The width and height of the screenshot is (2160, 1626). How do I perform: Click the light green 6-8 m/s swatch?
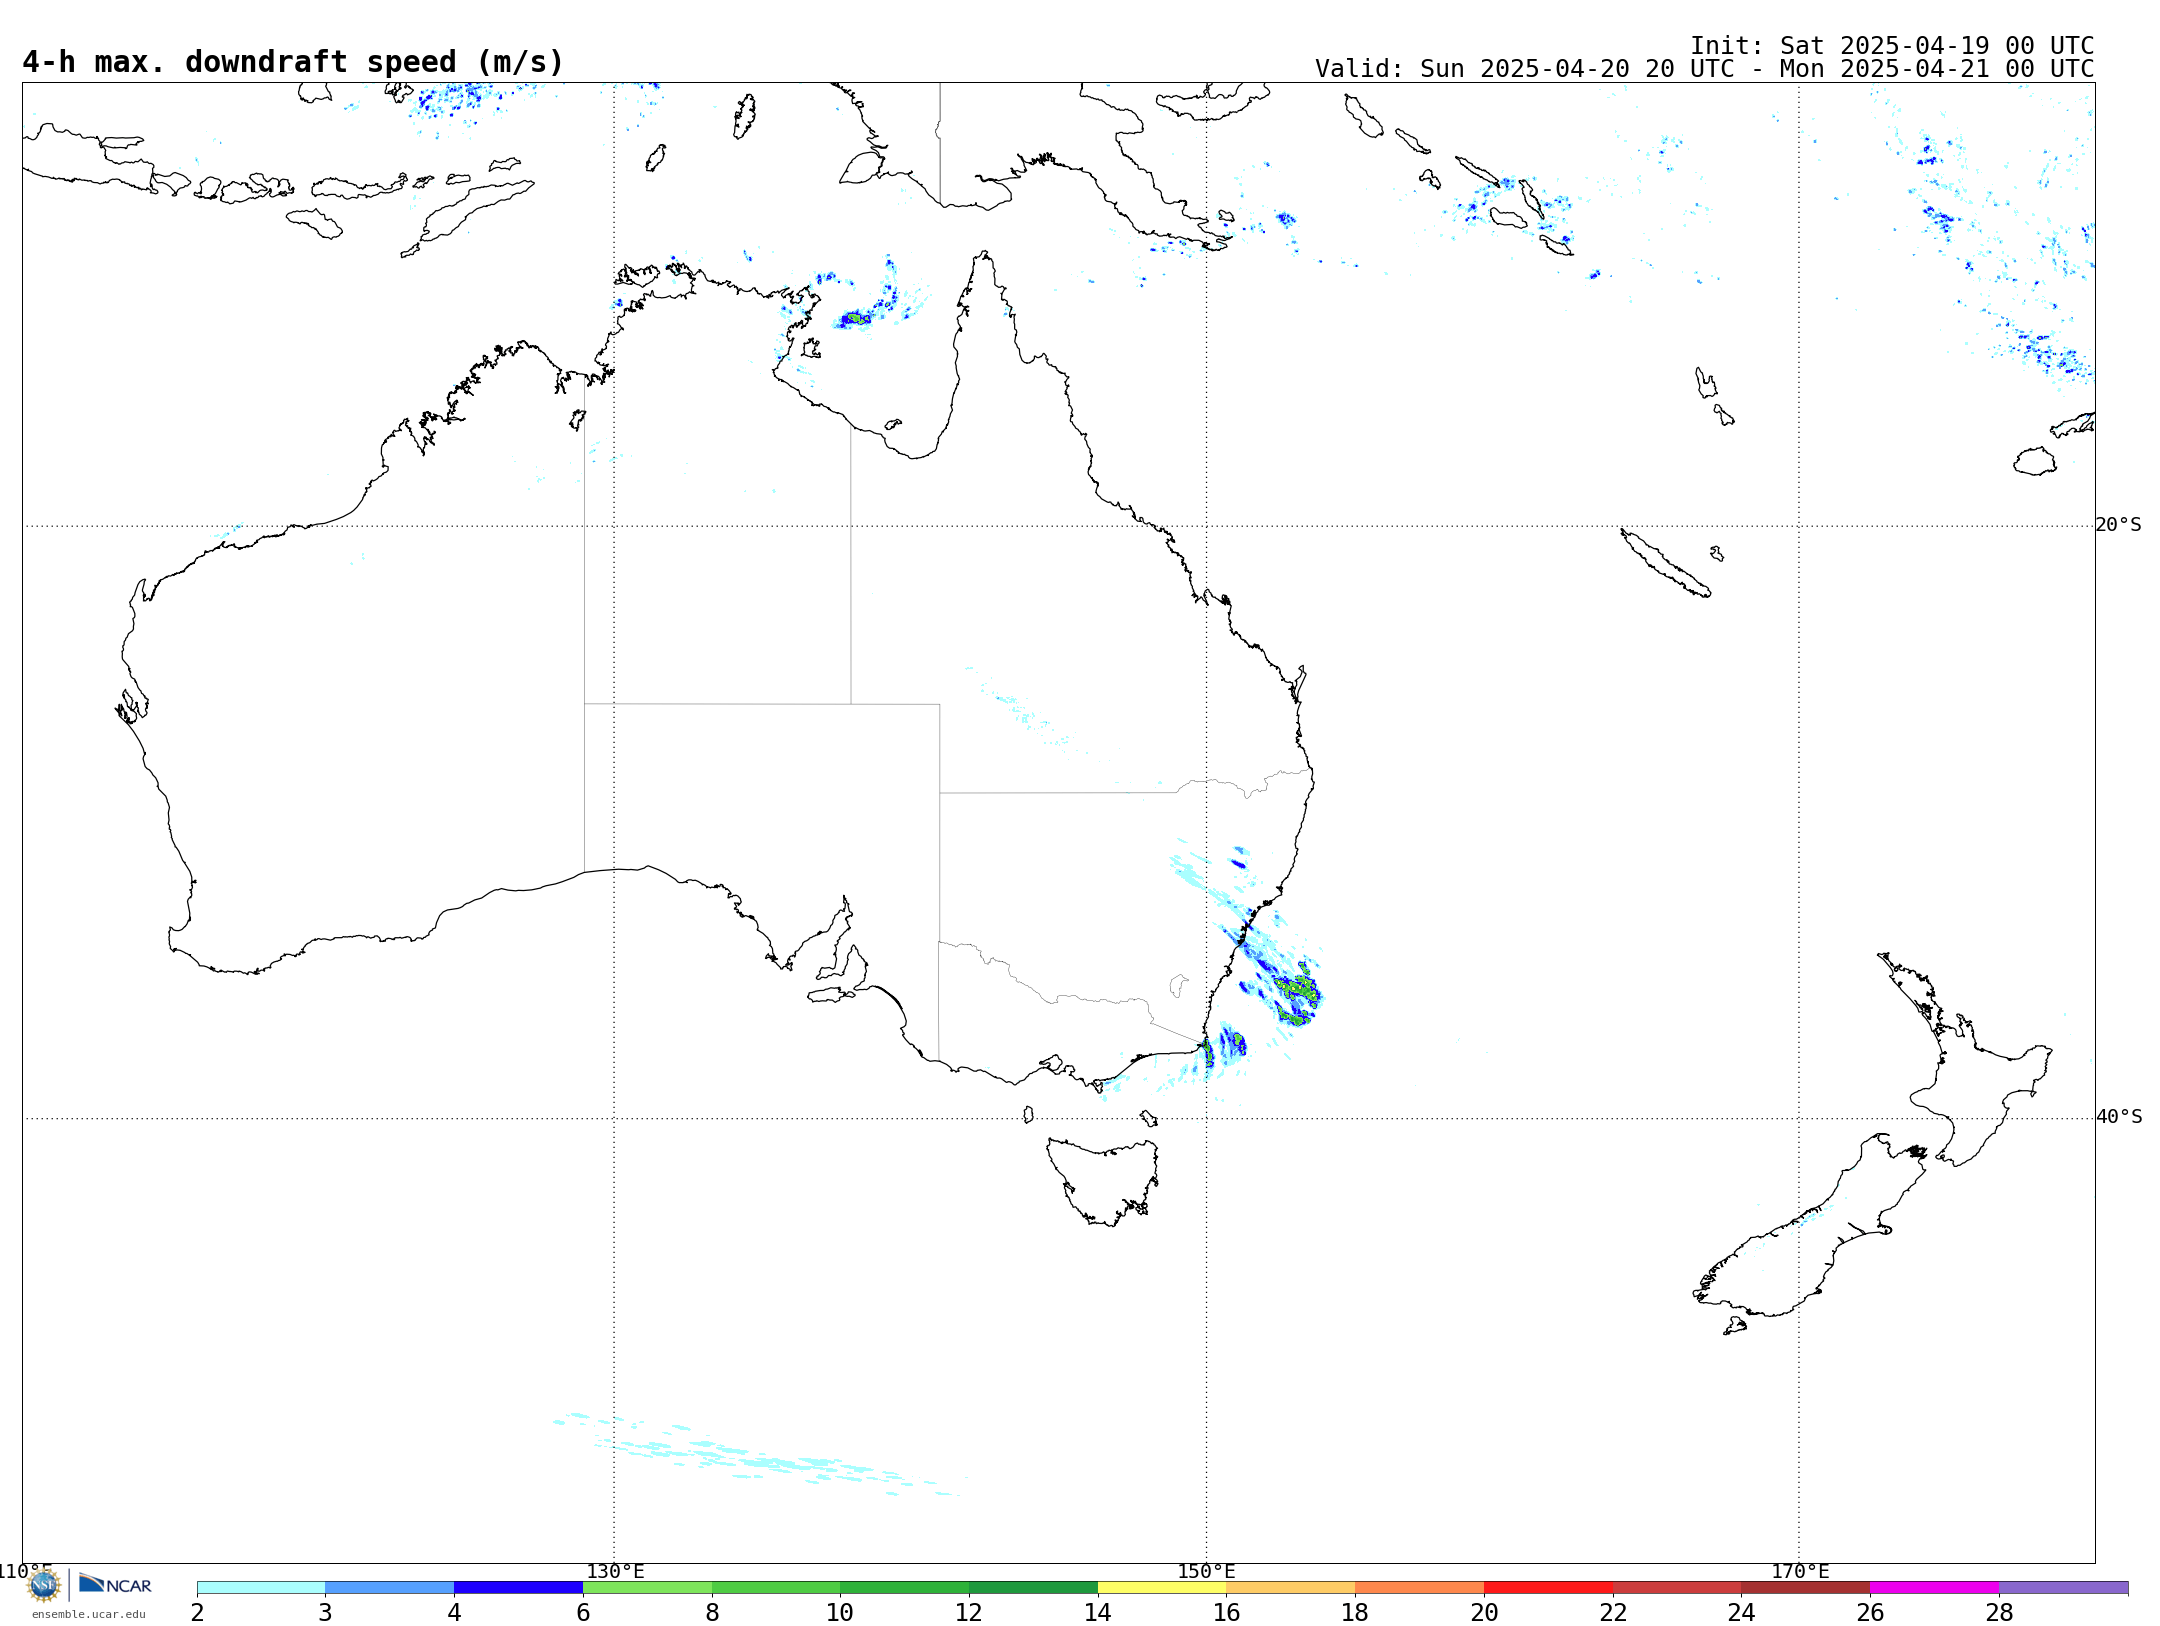click(x=647, y=1588)
